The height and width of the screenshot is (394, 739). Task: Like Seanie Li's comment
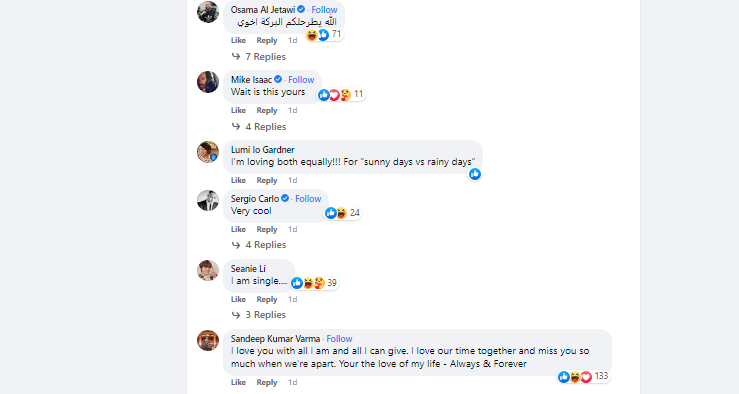[x=238, y=299]
